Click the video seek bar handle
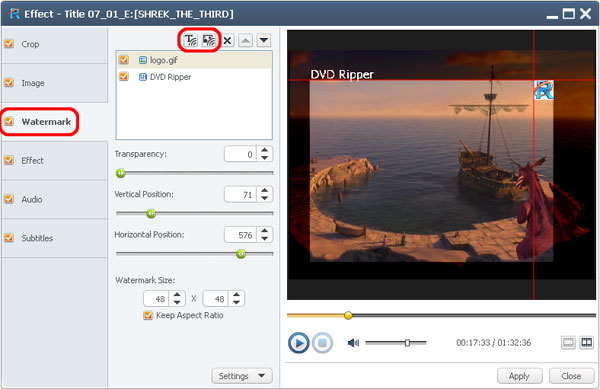Image resolution: width=600 pixels, height=389 pixels. click(x=348, y=315)
